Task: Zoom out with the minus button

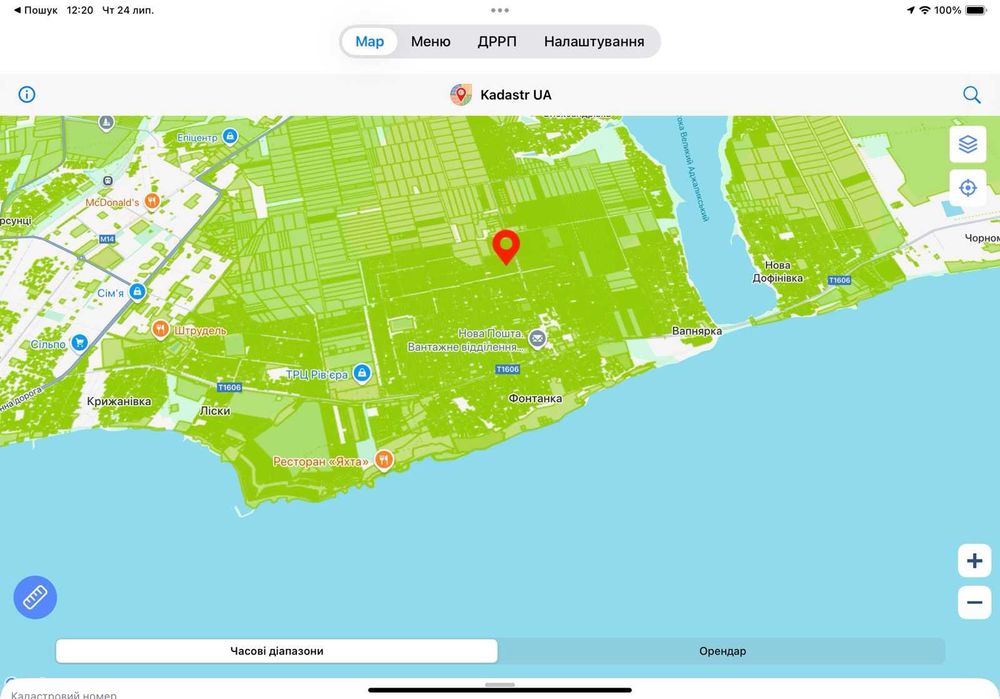Action: pos(974,602)
